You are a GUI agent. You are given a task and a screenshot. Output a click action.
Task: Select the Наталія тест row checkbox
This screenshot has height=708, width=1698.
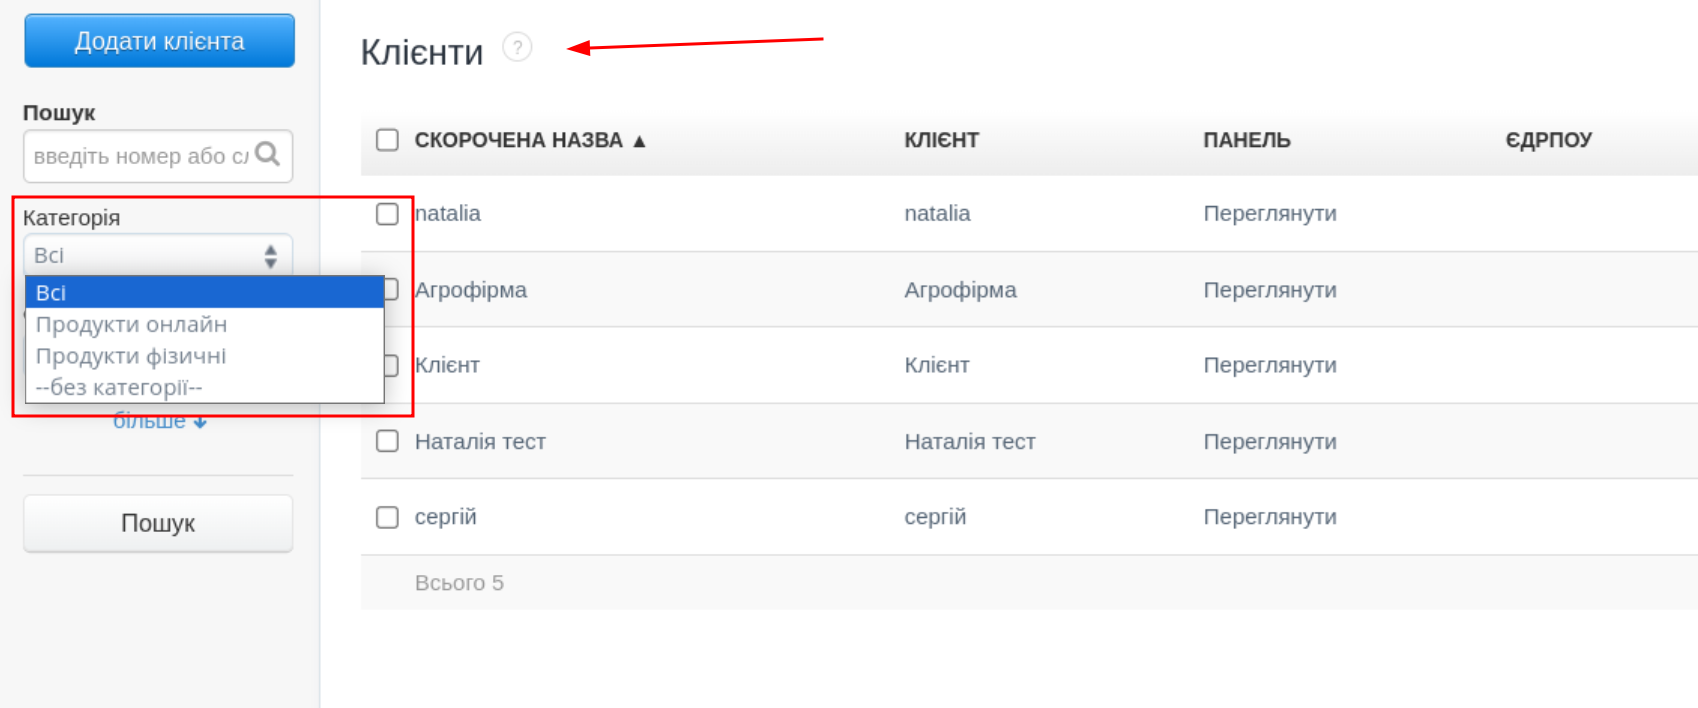coord(387,441)
